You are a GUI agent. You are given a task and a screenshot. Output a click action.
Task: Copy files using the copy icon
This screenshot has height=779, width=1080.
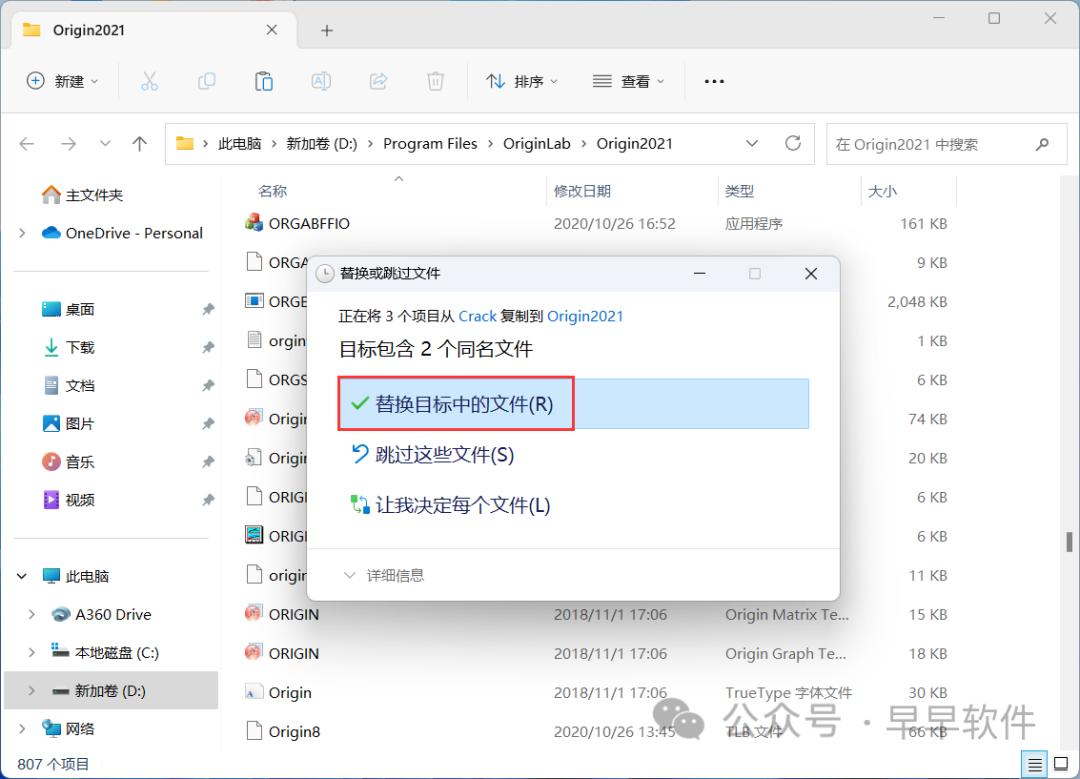206,81
